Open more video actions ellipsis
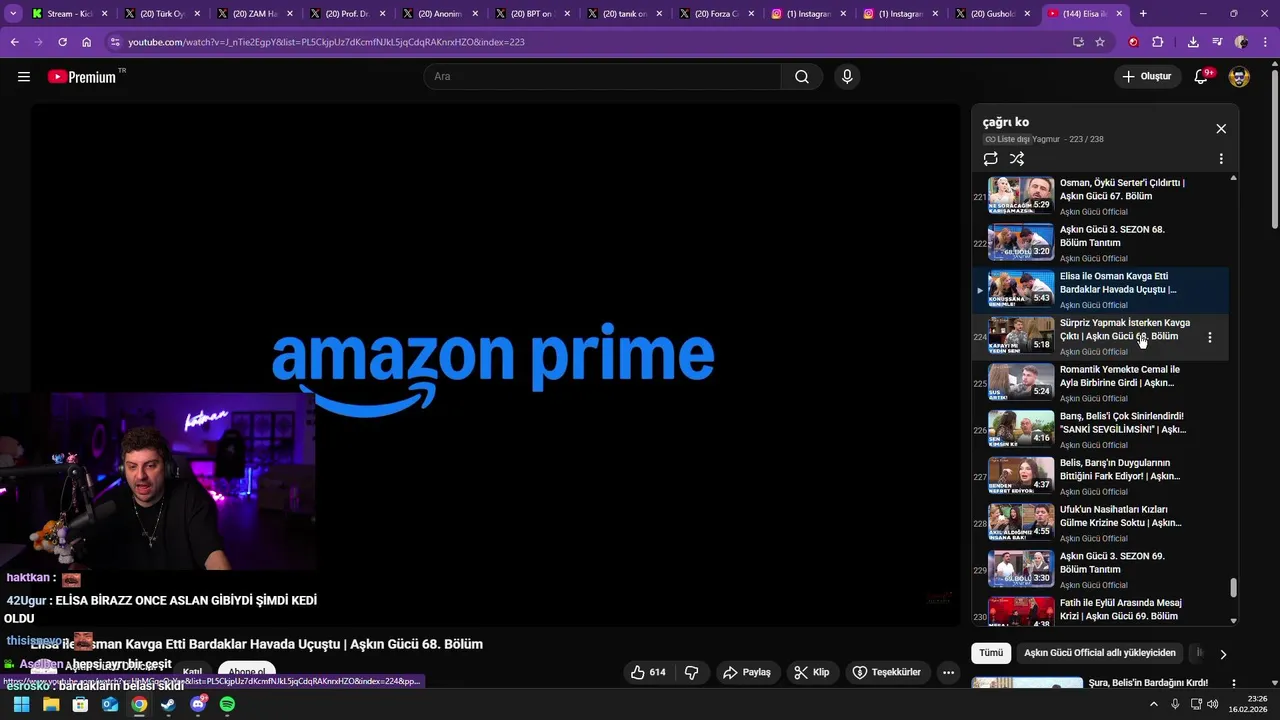 click(948, 672)
